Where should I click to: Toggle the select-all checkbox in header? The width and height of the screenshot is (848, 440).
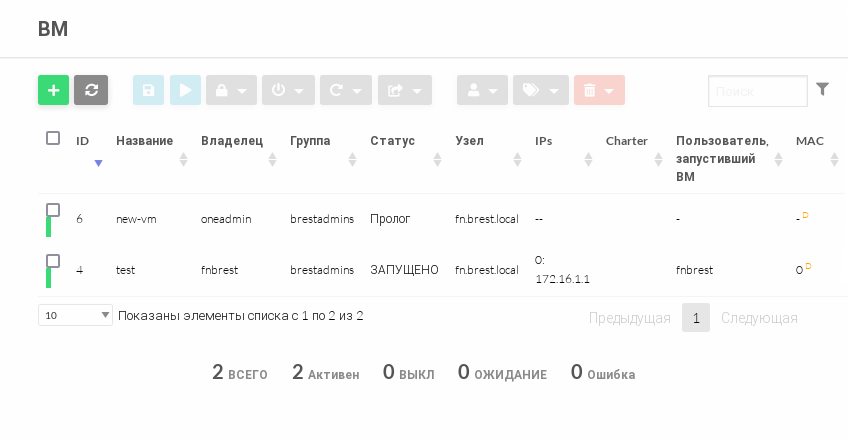click(x=53, y=139)
